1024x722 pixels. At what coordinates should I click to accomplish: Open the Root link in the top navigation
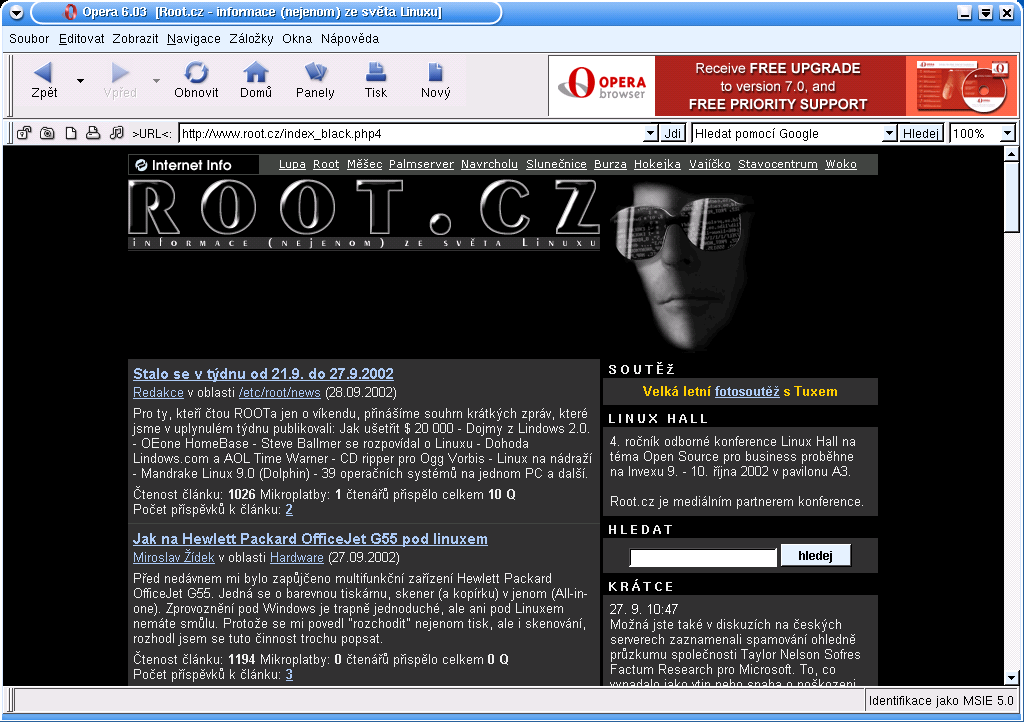click(326, 165)
